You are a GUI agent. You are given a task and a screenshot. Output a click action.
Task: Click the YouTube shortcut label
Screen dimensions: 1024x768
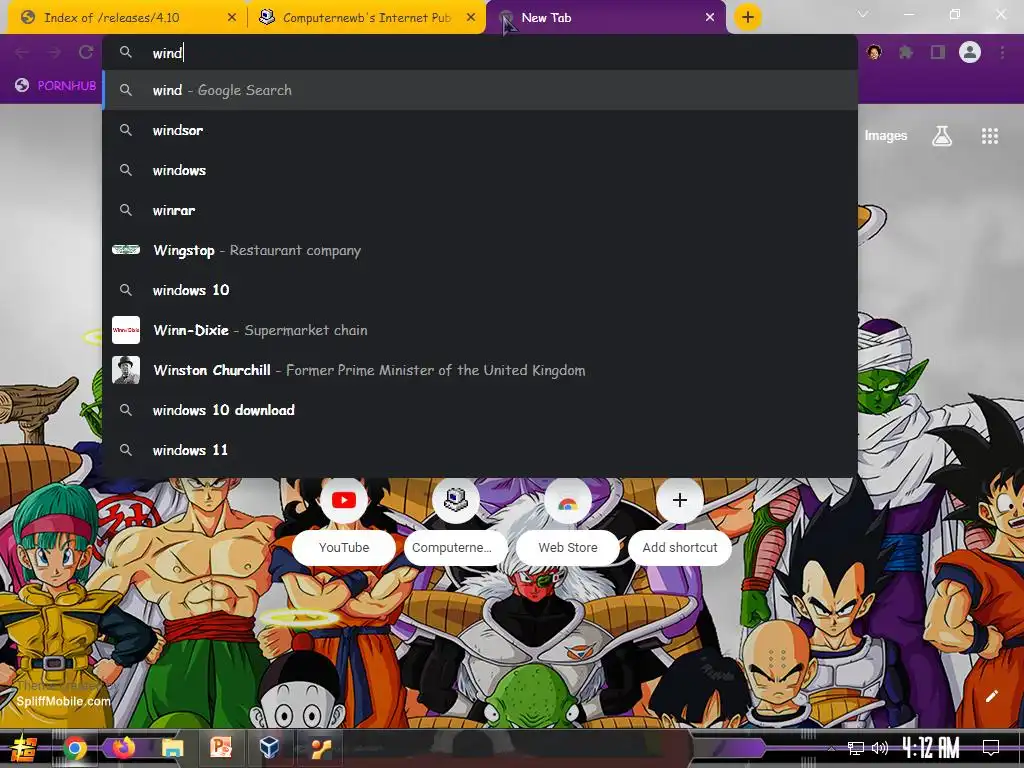coord(344,547)
